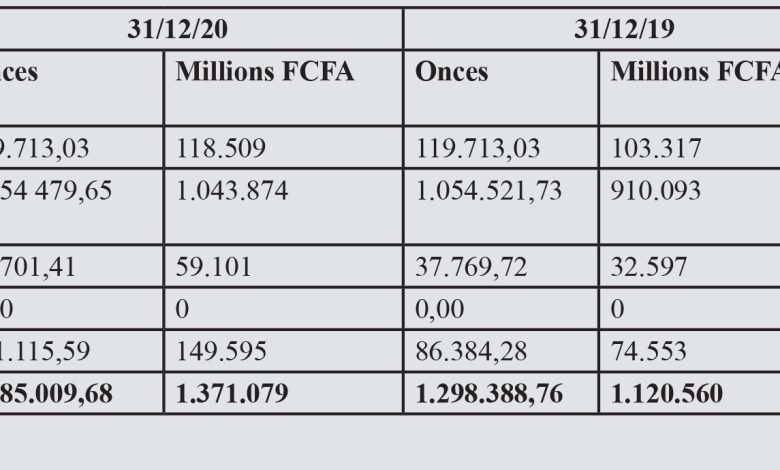Screen dimensions: 780x470
Task: Click the bold total 1.371.079
Action: 232,394
